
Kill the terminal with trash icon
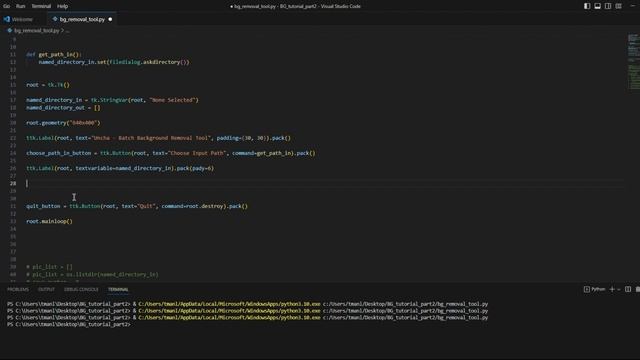click(638, 289)
